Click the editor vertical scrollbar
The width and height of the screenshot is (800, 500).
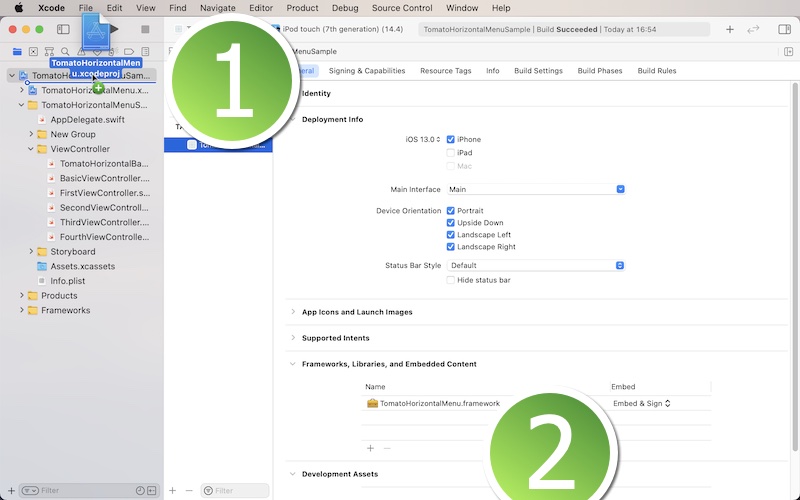click(795, 265)
